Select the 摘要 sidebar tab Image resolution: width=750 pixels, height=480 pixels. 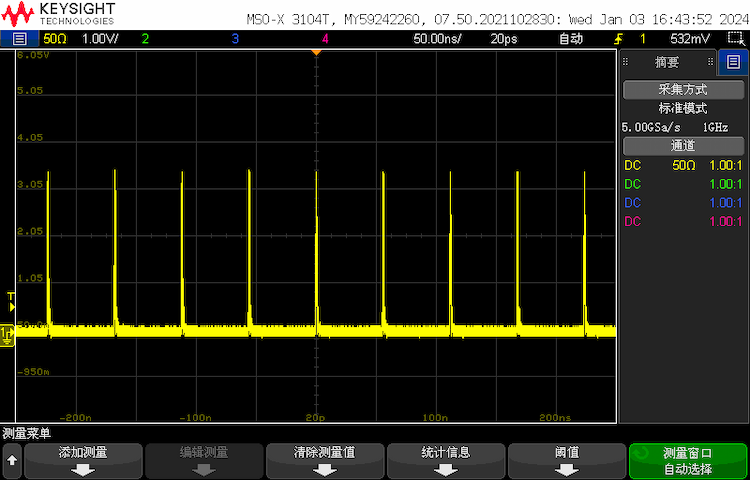[x=667, y=62]
